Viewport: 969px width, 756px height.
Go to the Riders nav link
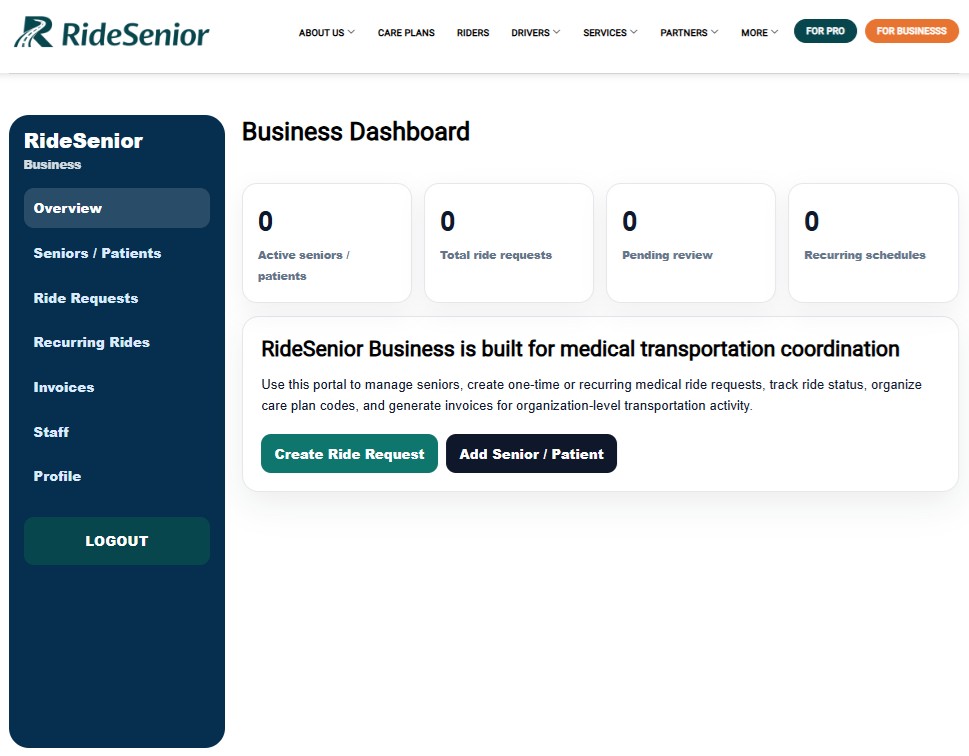pyautogui.click(x=473, y=33)
